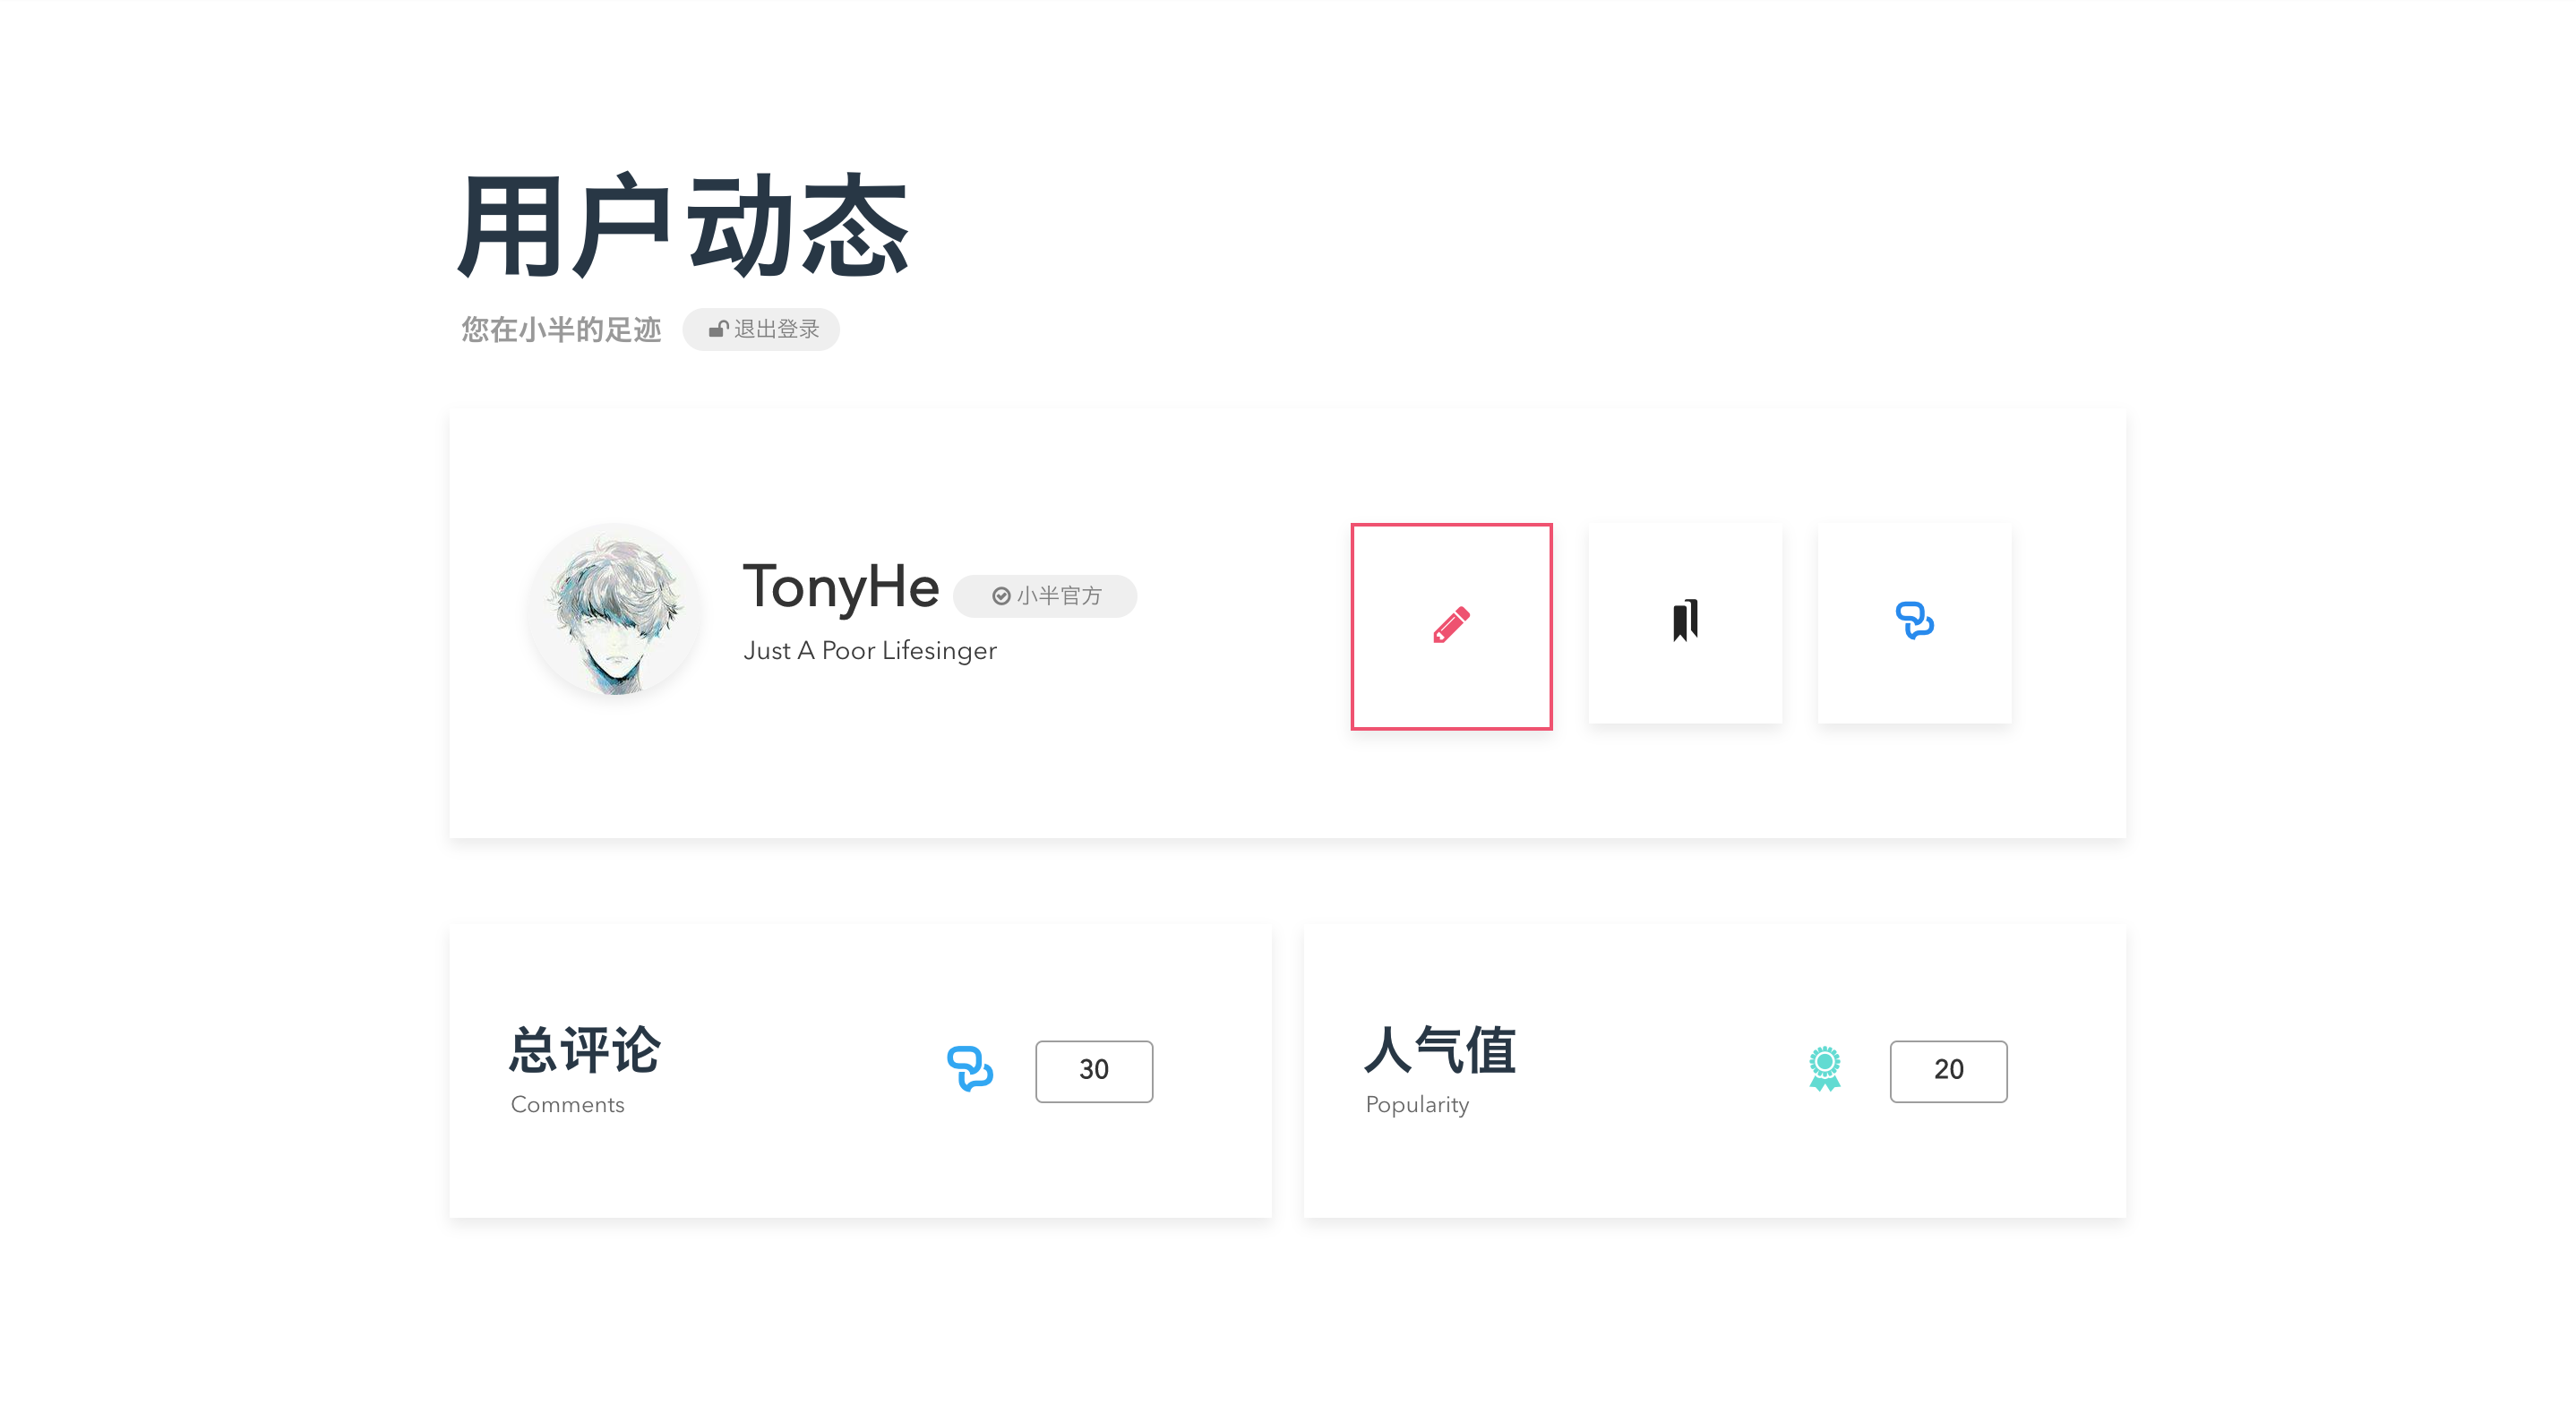The image size is (2576, 1413).
Task: Click the unlock icon beside 退出登录
Action: click(x=718, y=329)
